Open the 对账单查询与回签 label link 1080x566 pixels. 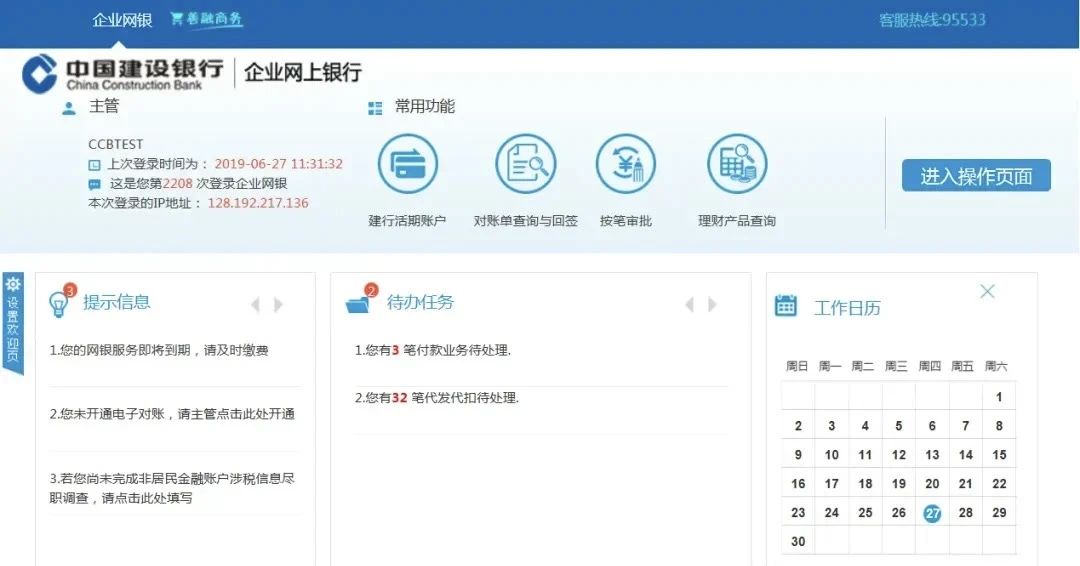[526, 221]
